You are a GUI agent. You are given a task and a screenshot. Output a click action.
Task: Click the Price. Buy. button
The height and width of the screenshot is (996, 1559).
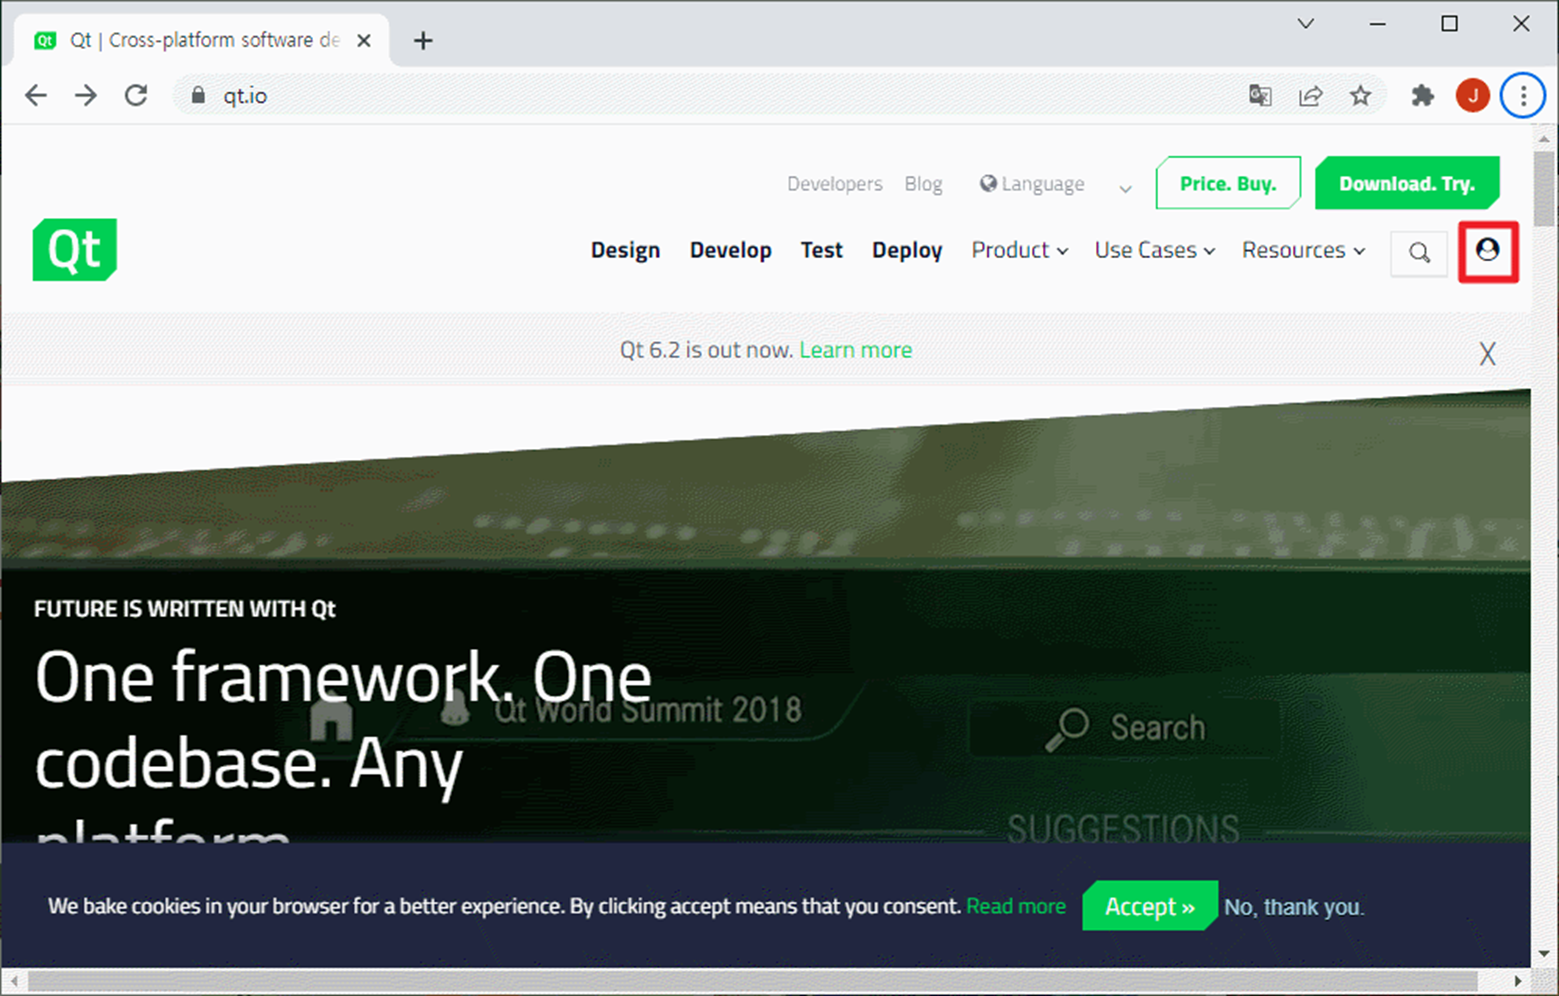(1228, 183)
